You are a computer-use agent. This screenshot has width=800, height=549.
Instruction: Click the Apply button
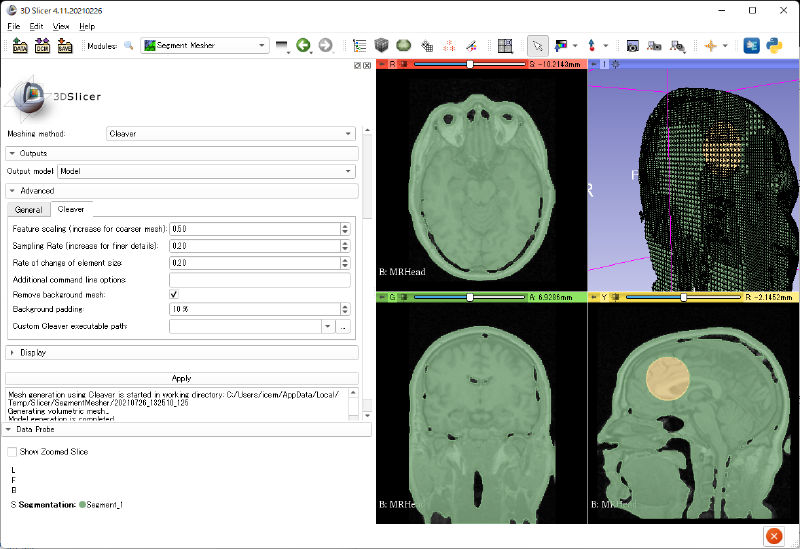[181, 378]
